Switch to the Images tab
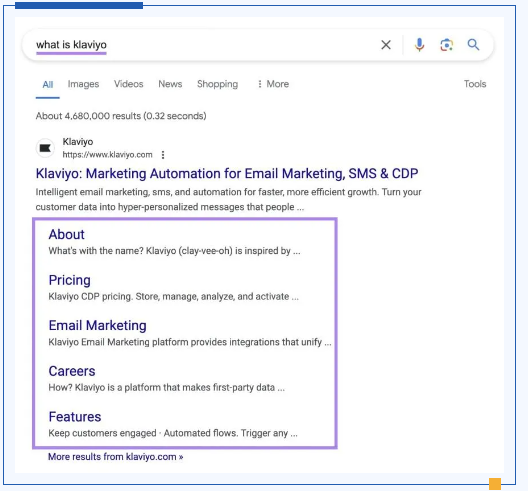This screenshot has width=528, height=491. coord(84,84)
